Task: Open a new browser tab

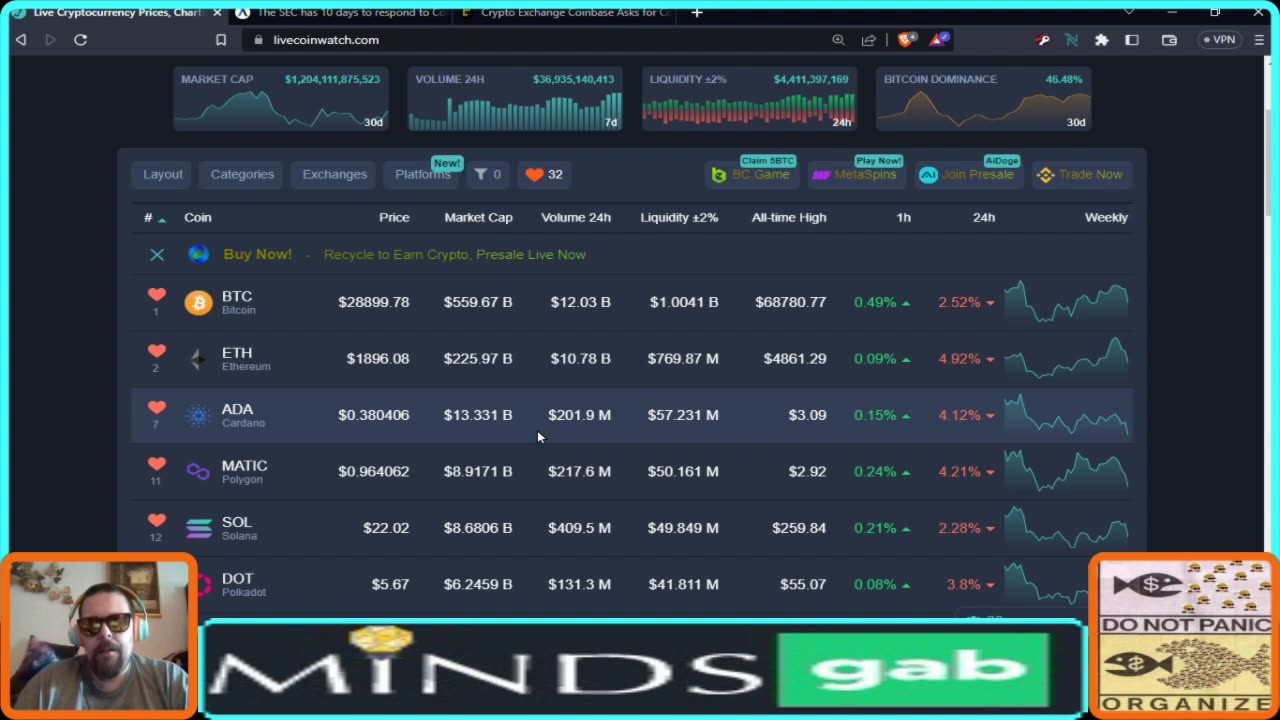Action: click(697, 13)
